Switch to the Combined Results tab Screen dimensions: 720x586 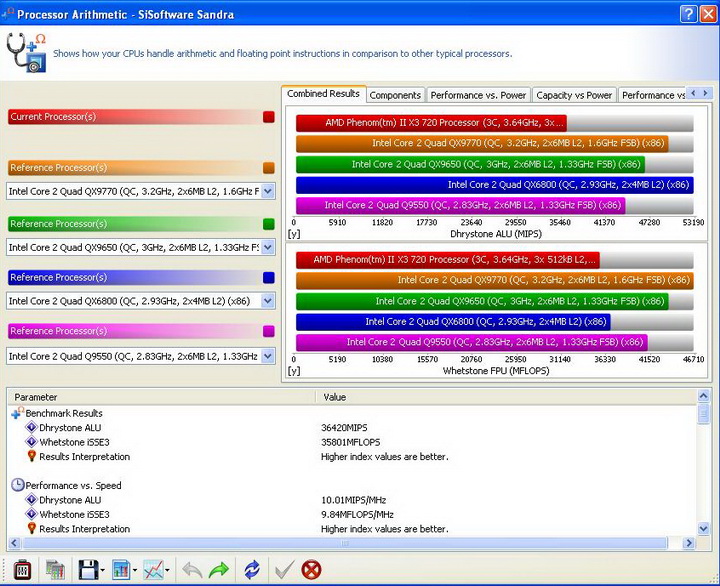pyautogui.click(x=323, y=94)
